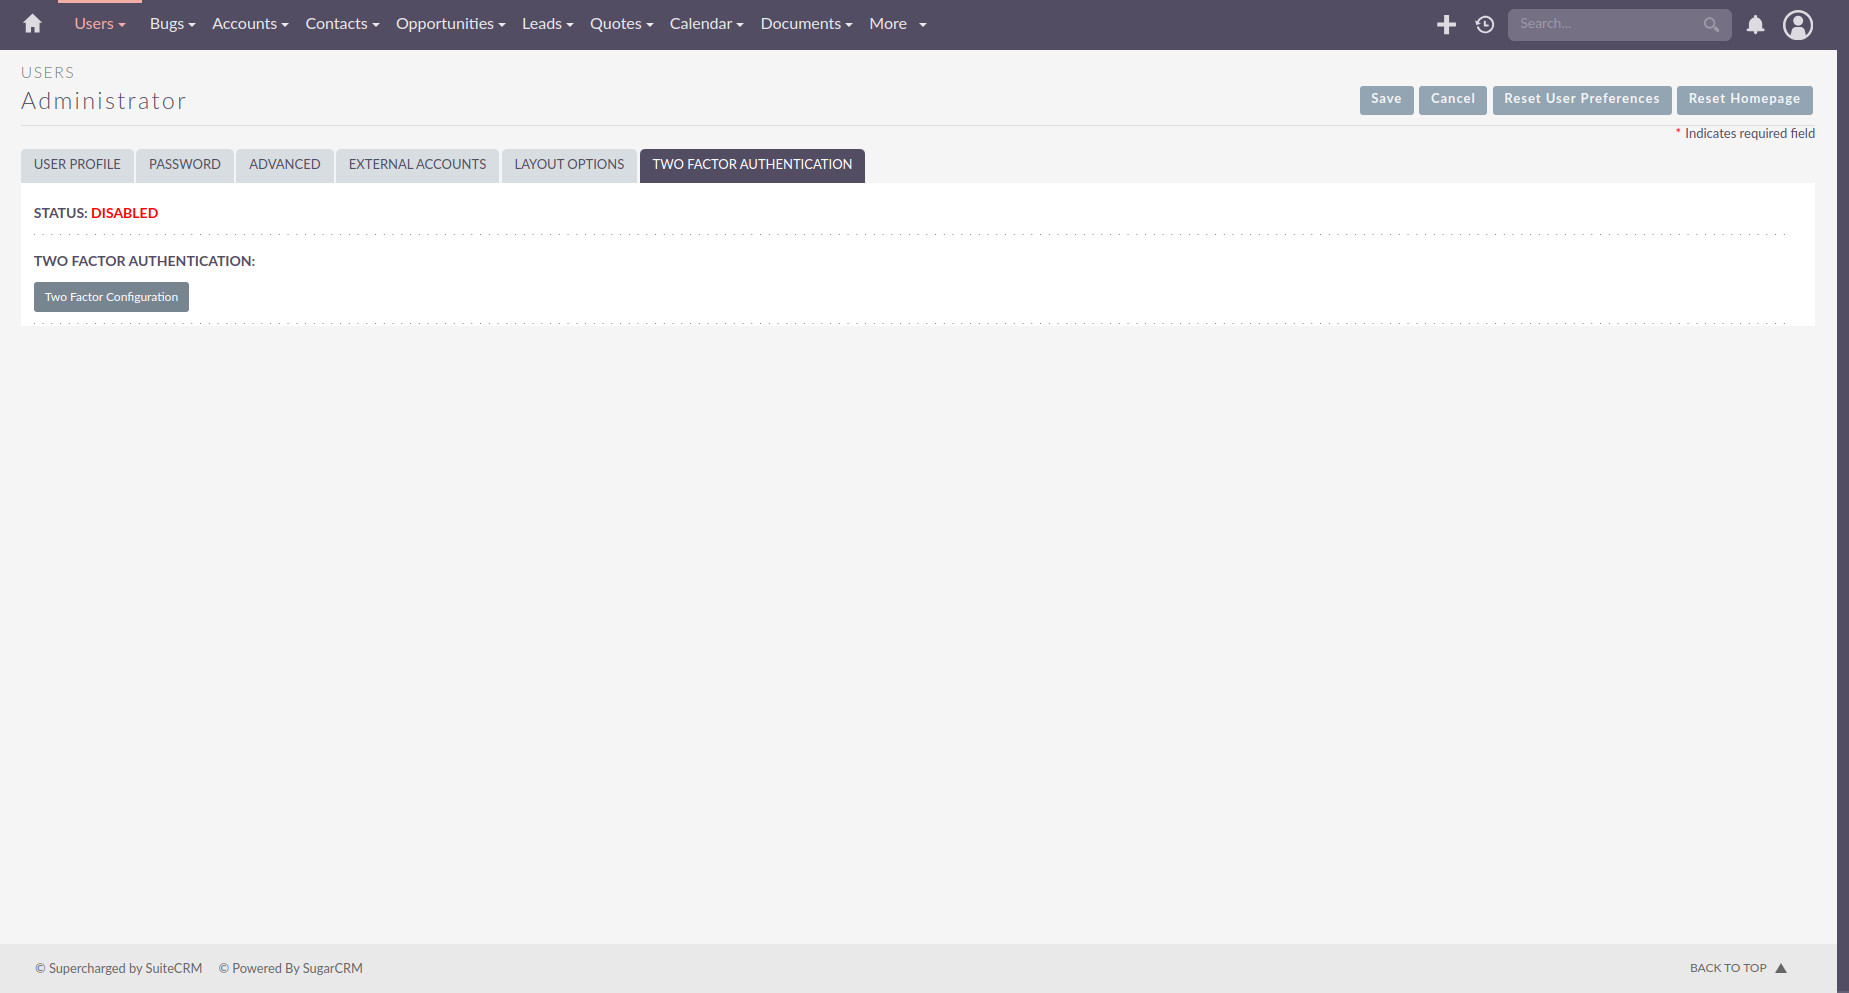Save the Administrator user settings
This screenshot has width=1849, height=993.
pos(1386,99)
